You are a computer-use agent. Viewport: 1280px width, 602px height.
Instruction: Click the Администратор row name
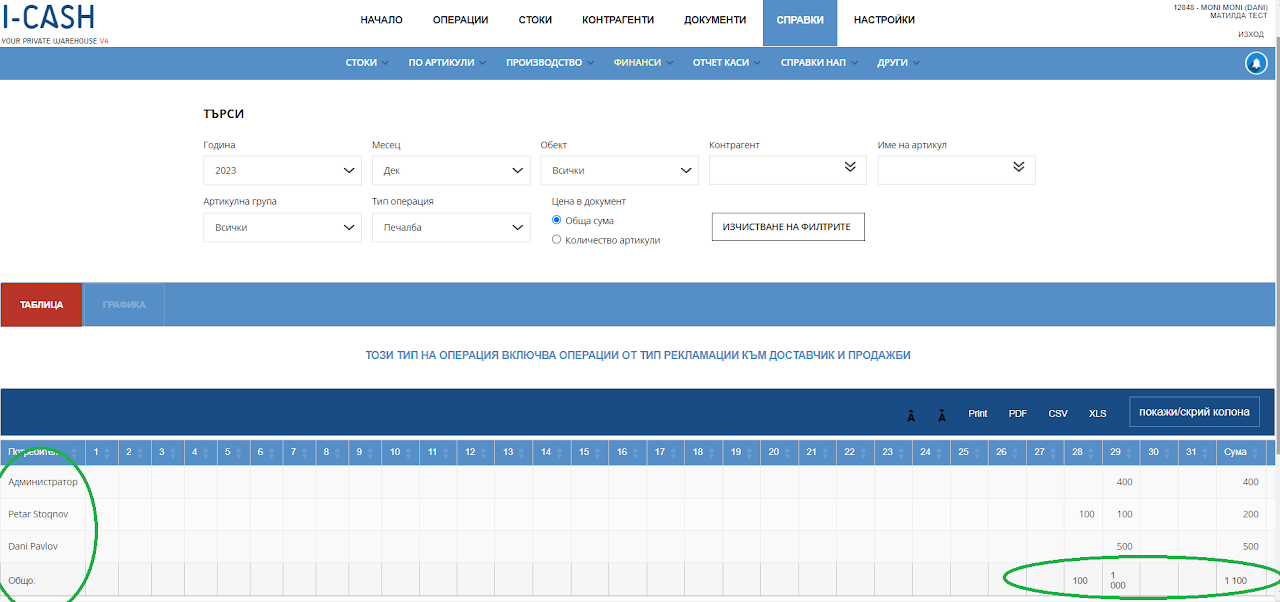click(43, 482)
